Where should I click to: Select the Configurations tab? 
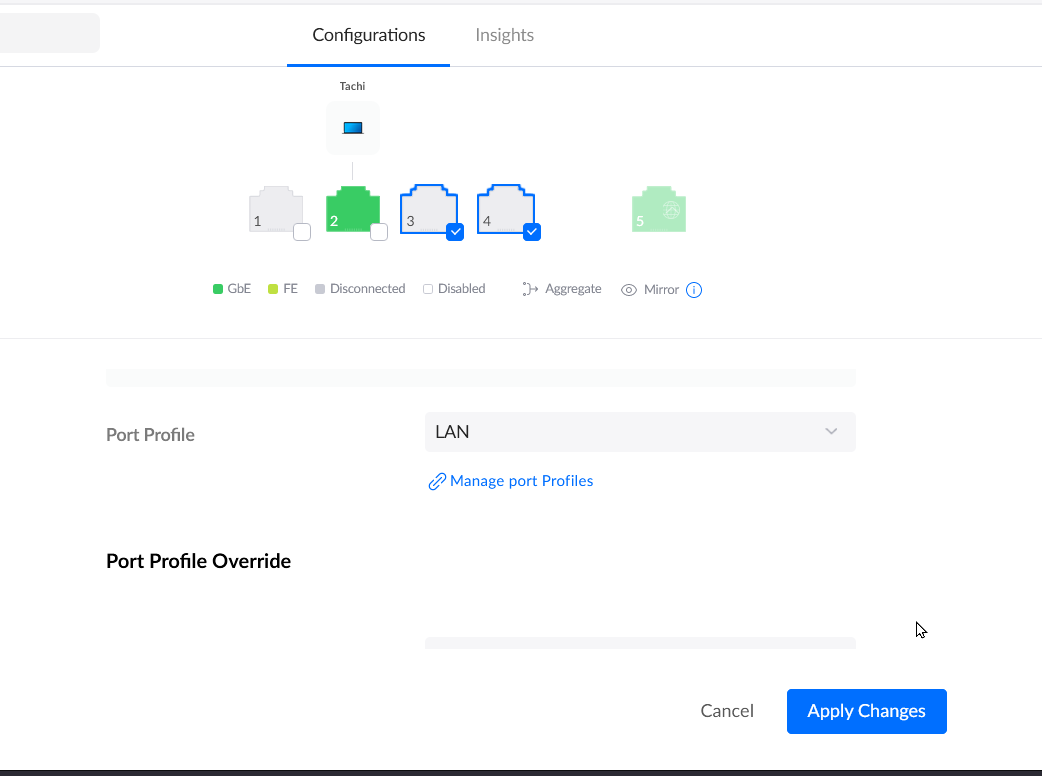point(369,35)
